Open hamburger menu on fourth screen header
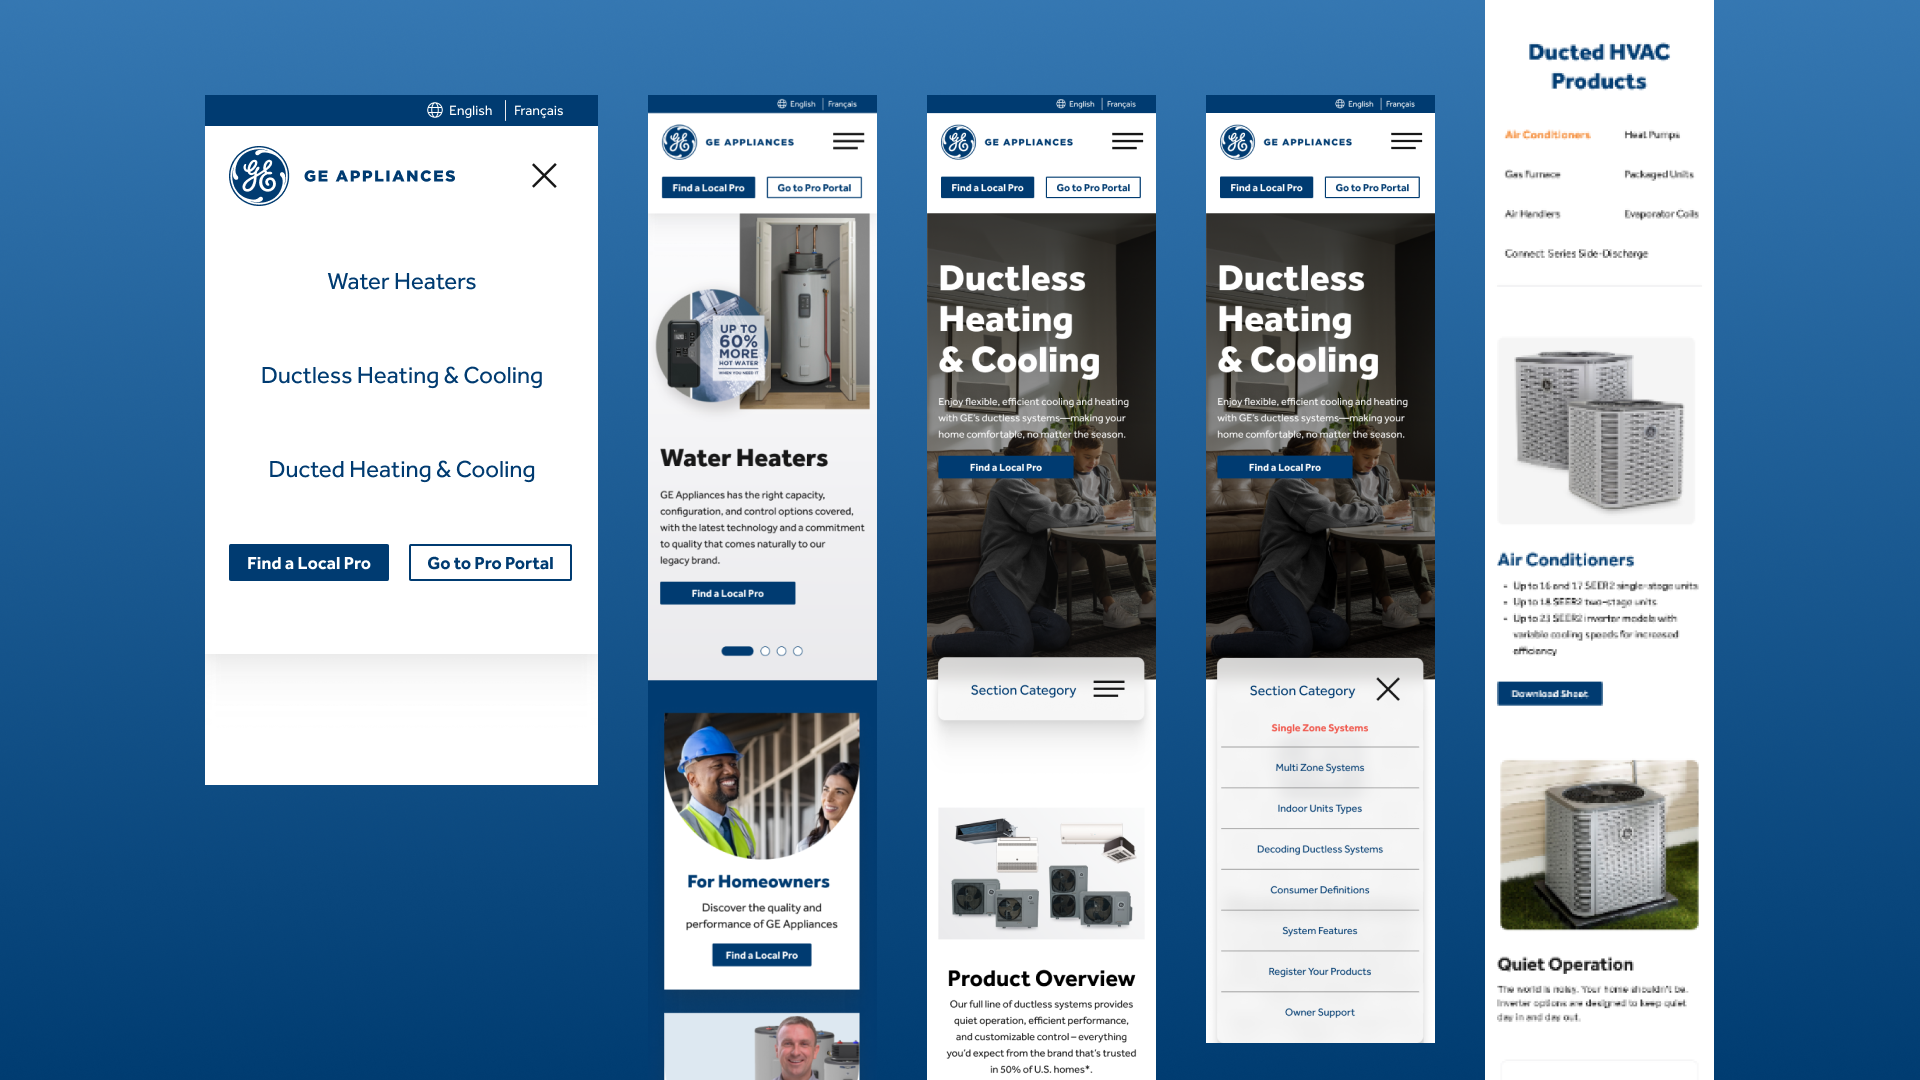This screenshot has height=1080, width=1920. (1406, 142)
